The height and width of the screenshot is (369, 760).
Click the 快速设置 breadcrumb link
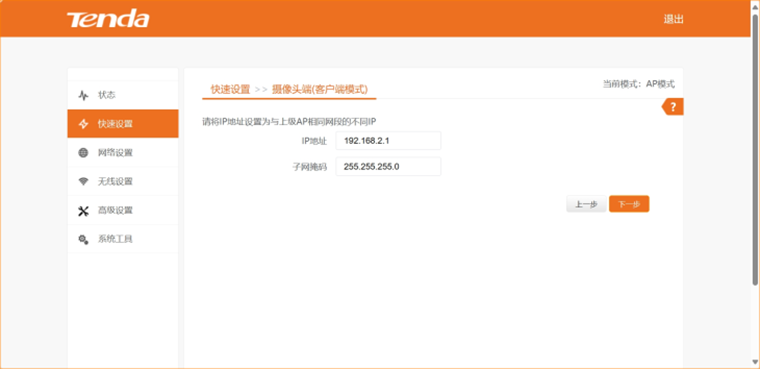(230, 89)
